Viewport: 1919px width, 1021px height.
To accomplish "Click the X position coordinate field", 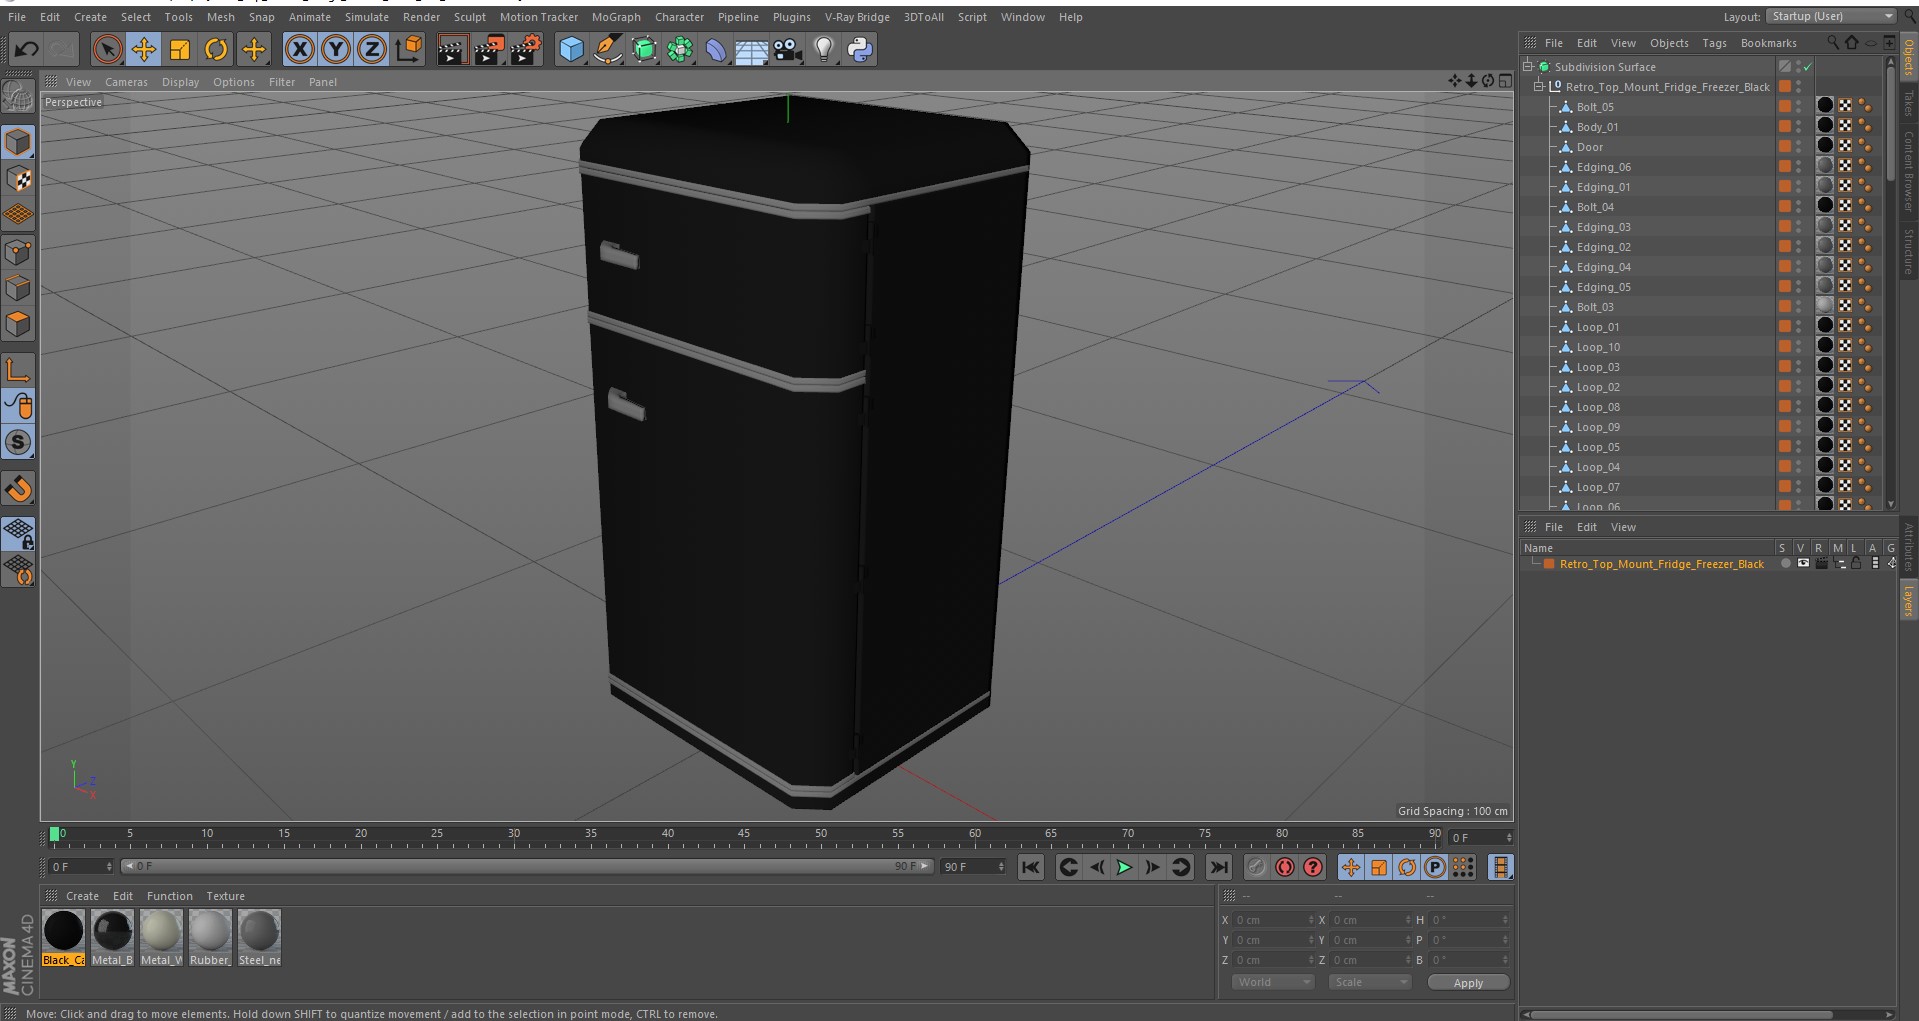I will point(1273,920).
